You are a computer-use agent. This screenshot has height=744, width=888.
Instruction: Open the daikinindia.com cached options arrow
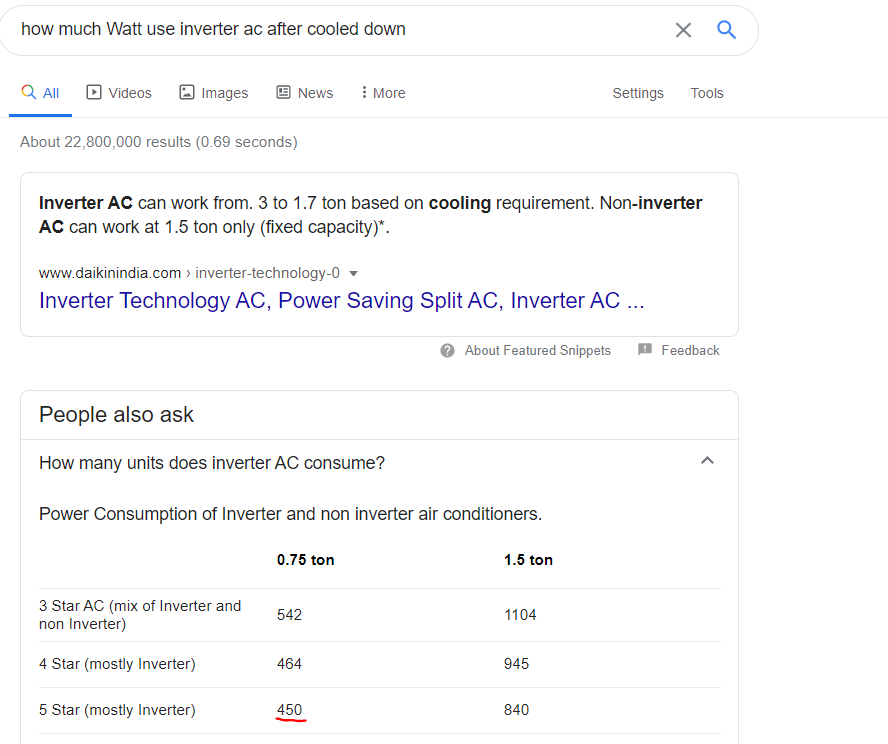click(x=353, y=273)
